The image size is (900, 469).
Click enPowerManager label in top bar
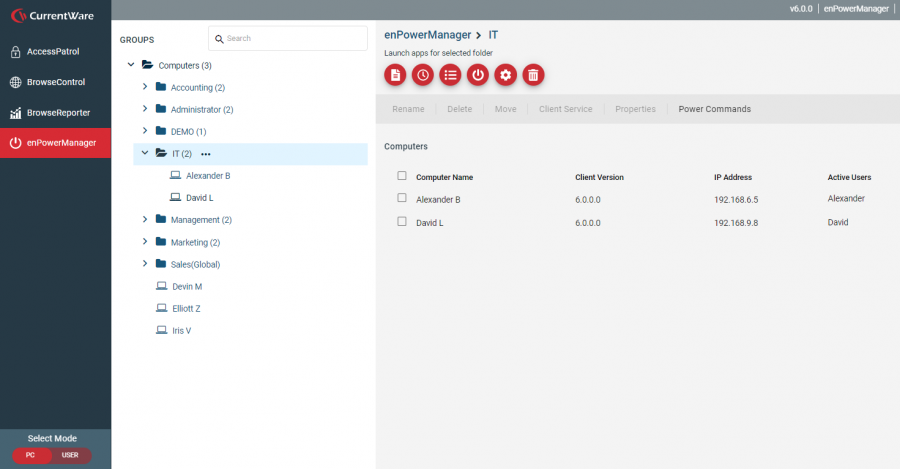point(856,9)
